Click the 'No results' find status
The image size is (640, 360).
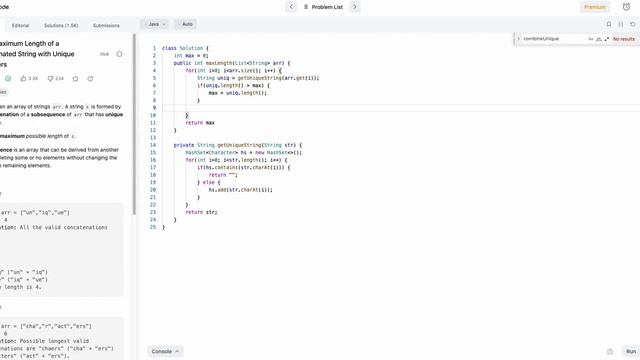[x=624, y=39]
